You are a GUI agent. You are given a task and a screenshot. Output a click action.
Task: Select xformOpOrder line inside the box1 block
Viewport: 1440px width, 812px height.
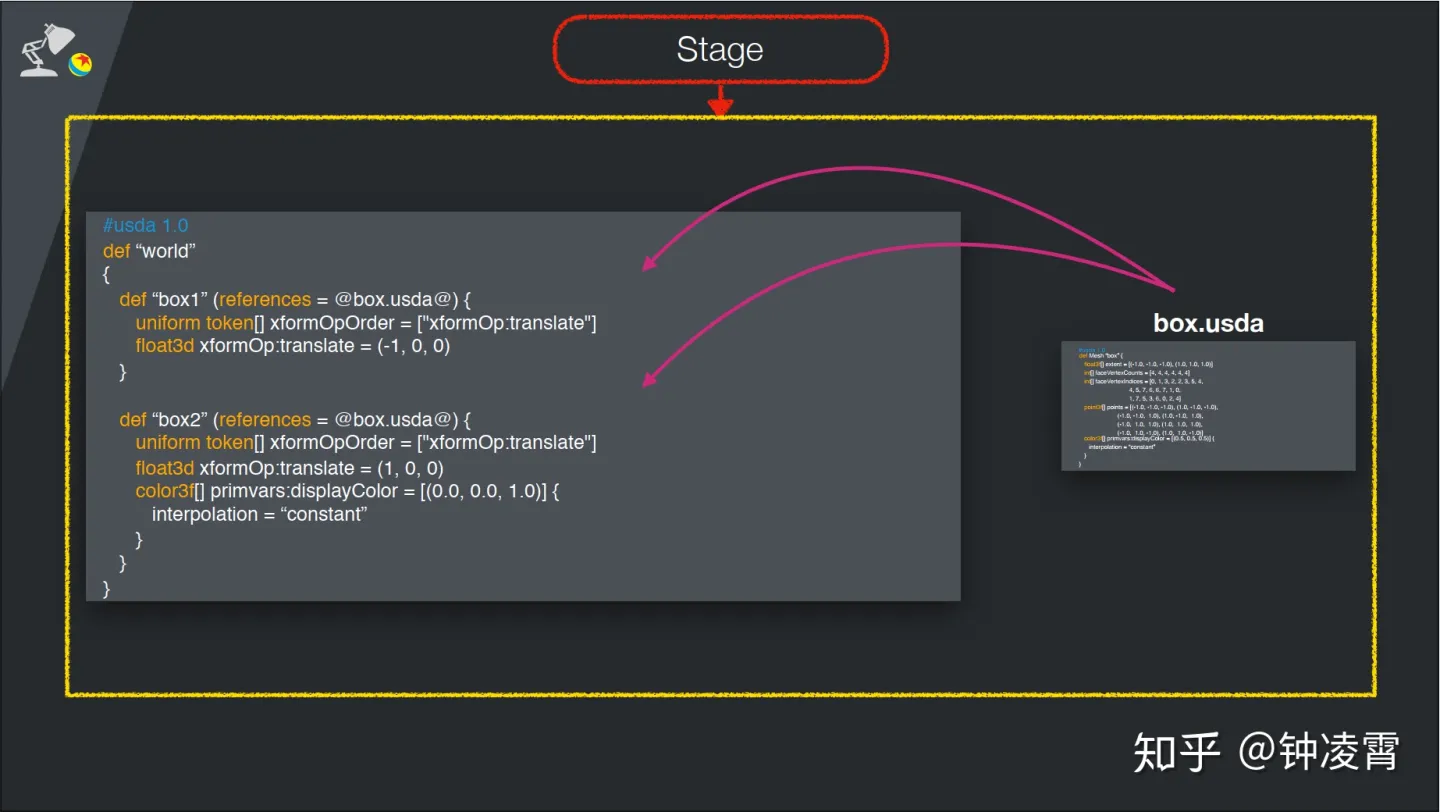tap(366, 323)
